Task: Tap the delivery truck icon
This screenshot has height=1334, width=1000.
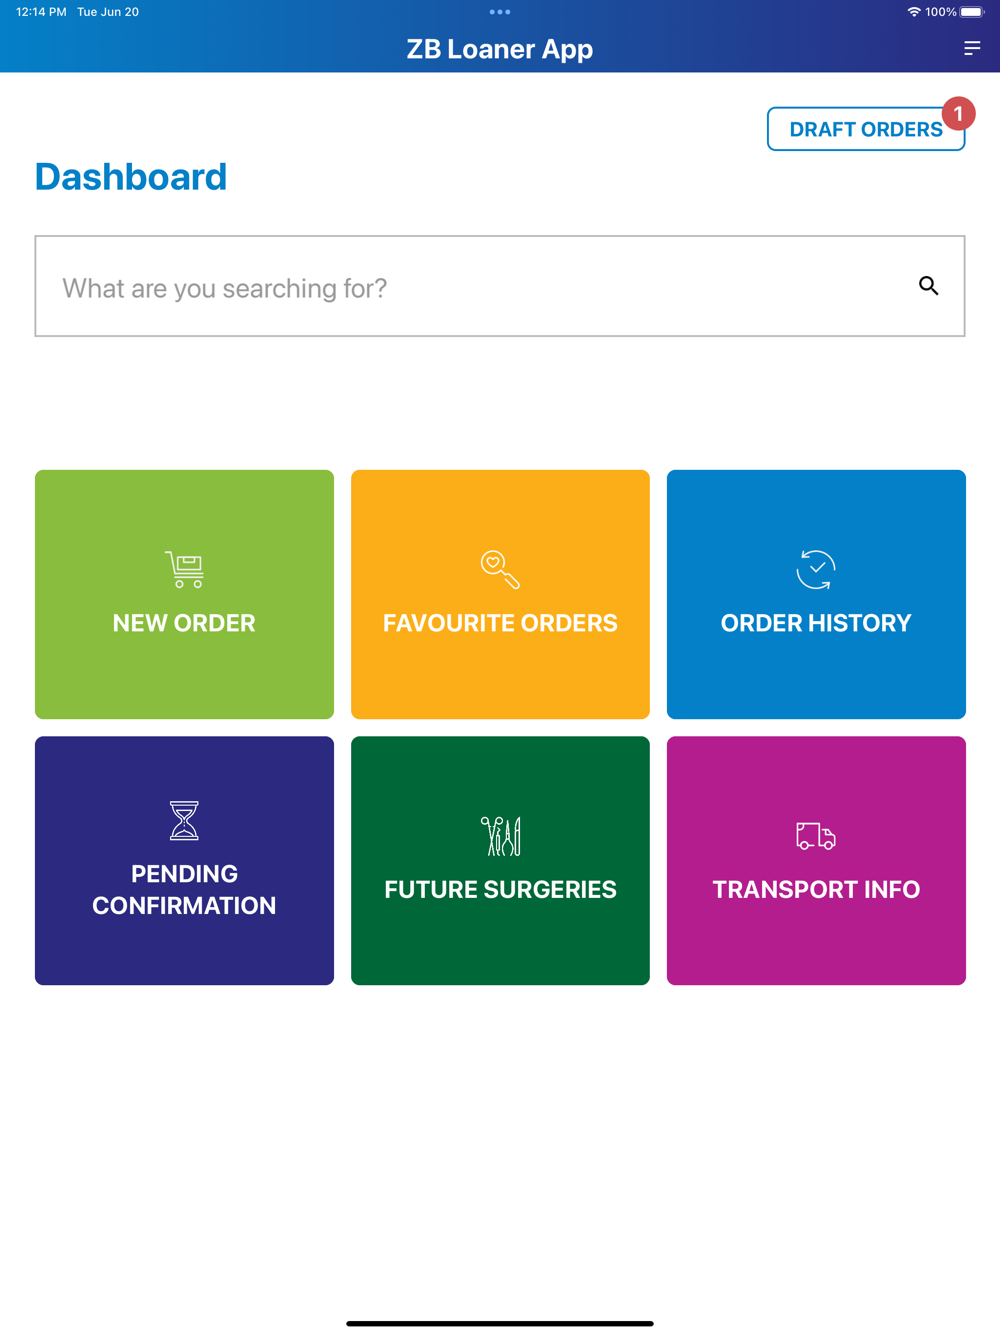Action: pyautogui.click(x=816, y=836)
